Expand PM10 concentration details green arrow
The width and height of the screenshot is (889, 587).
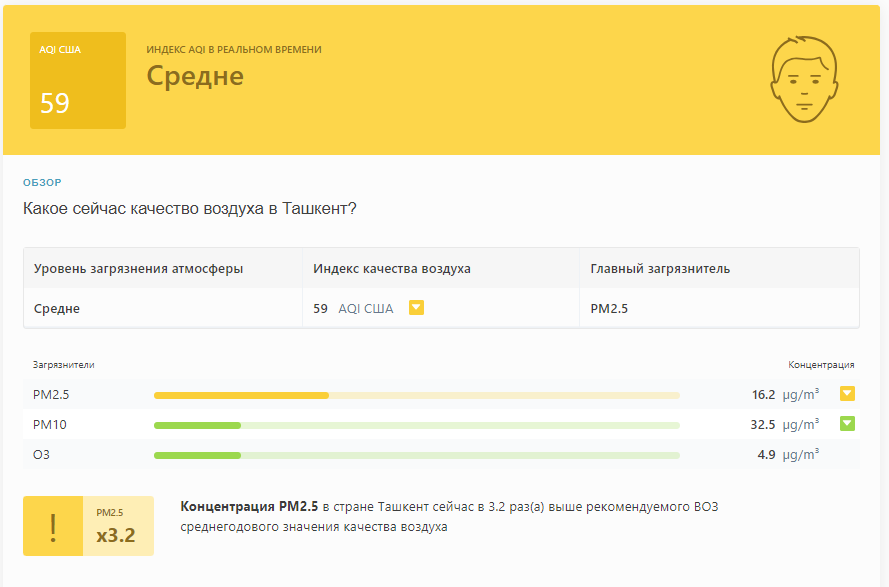coord(847,424)
